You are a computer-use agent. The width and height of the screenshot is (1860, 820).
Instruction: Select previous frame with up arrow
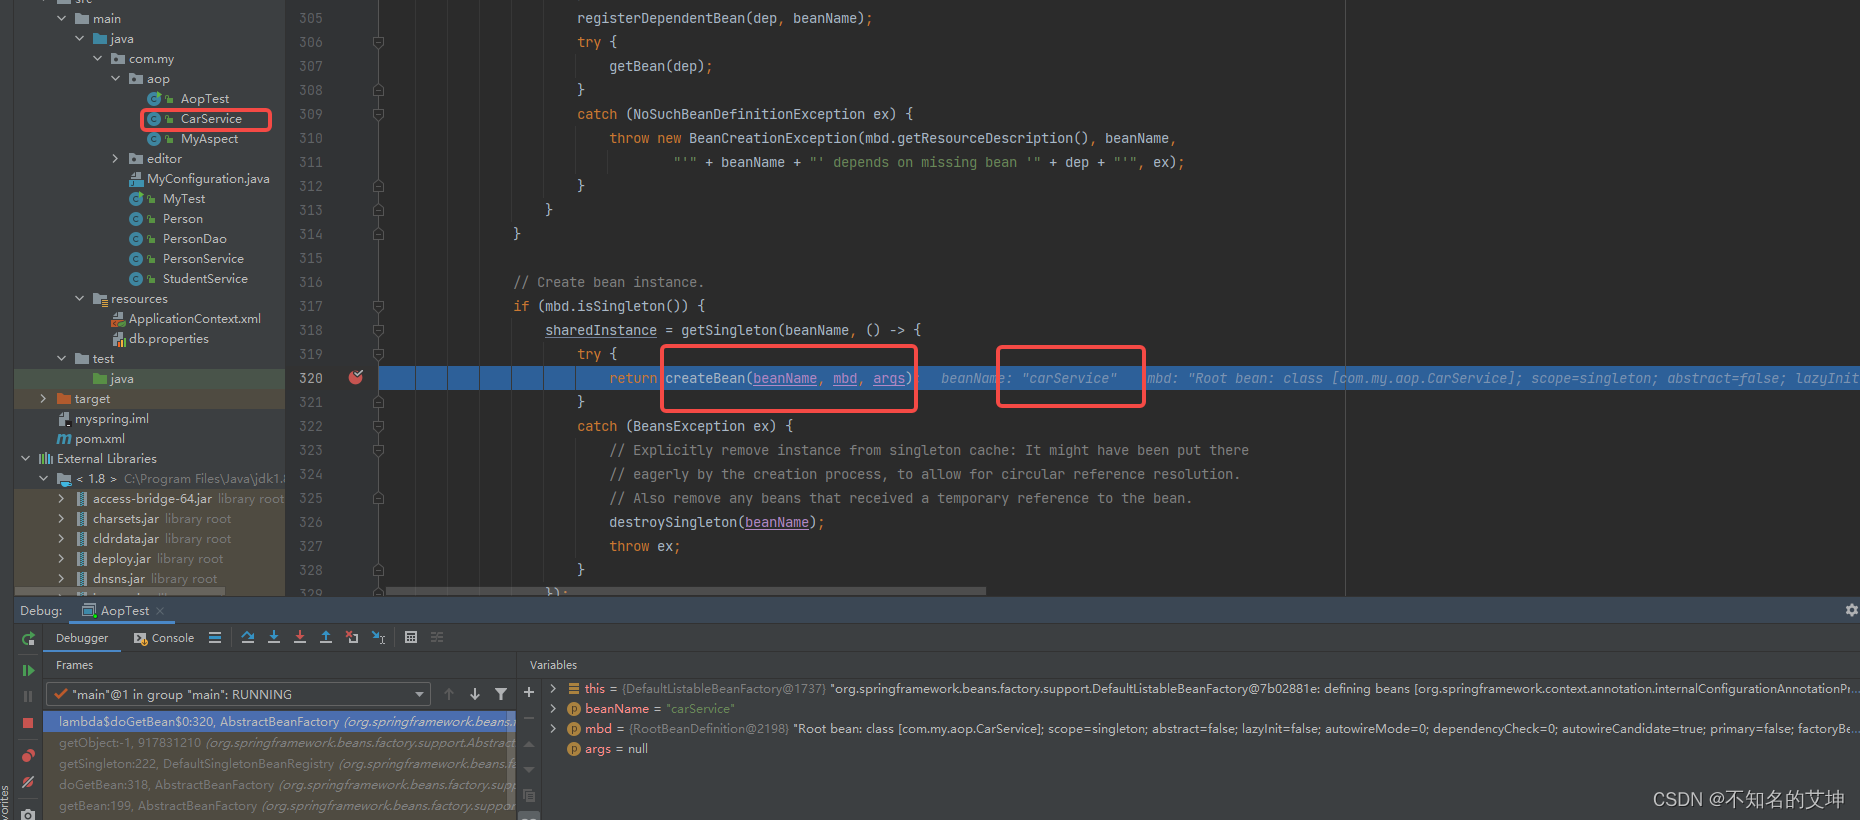(x=449, y=694)
